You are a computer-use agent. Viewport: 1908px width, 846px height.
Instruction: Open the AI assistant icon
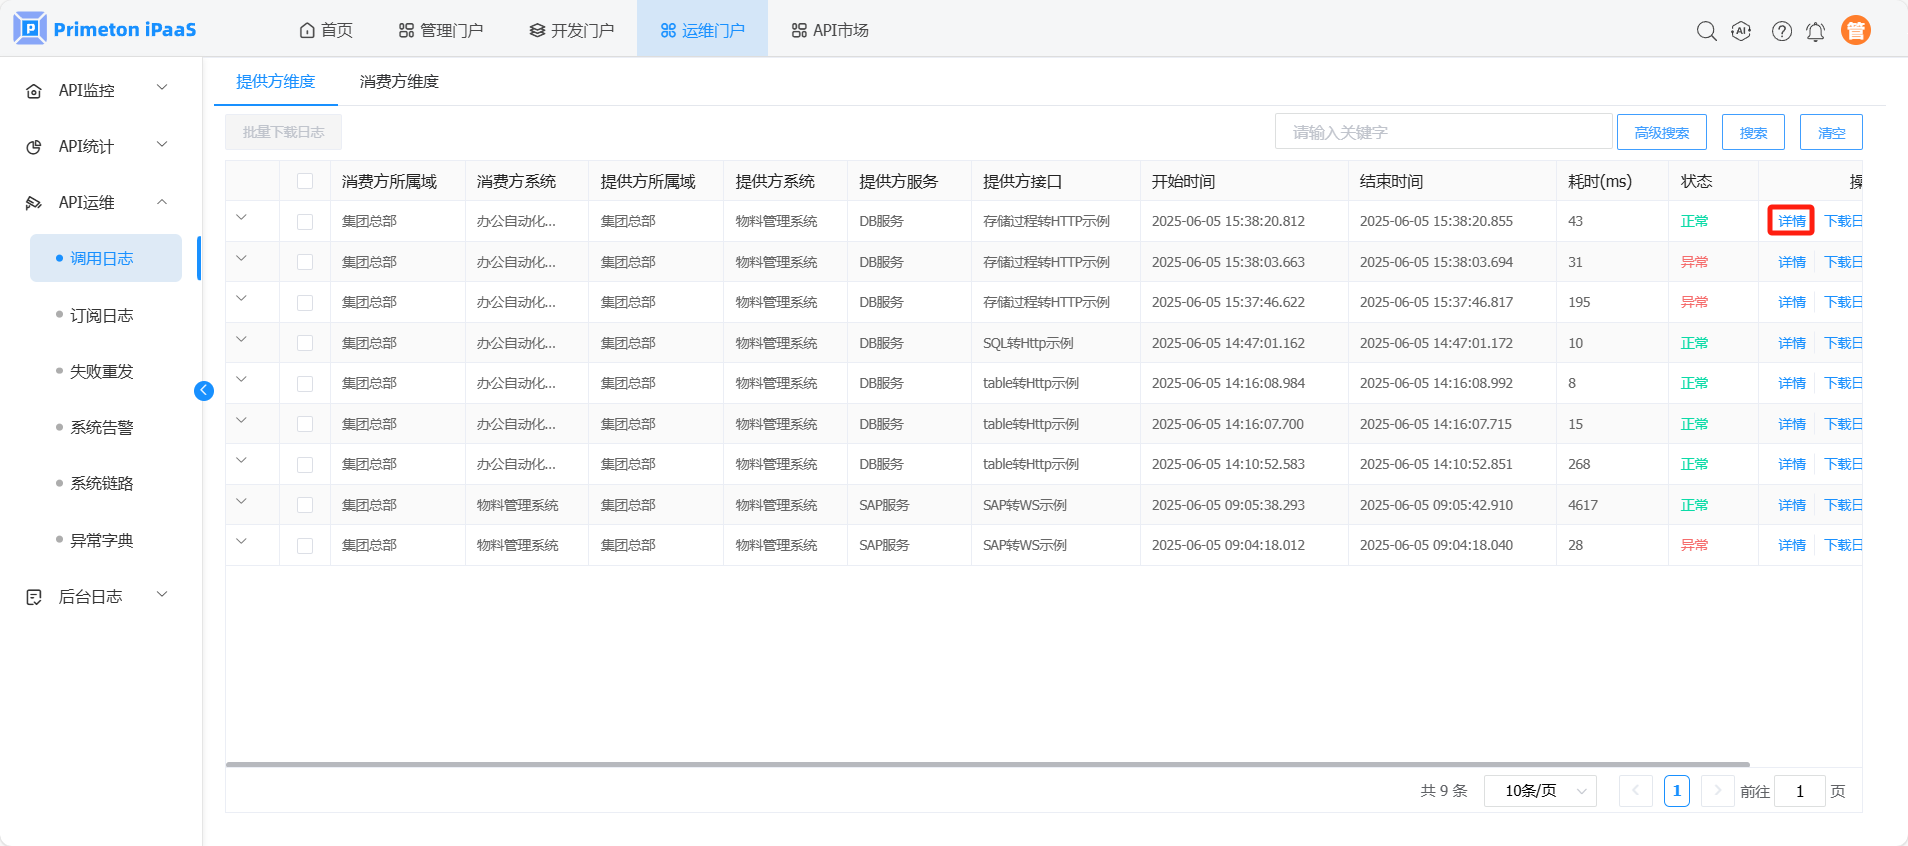(x=1741, y=31)
